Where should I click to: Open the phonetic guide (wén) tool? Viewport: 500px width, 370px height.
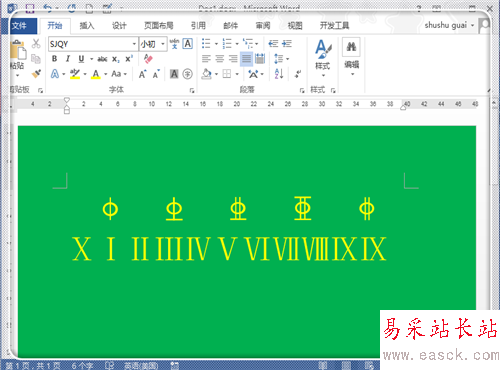click(174, 44)
